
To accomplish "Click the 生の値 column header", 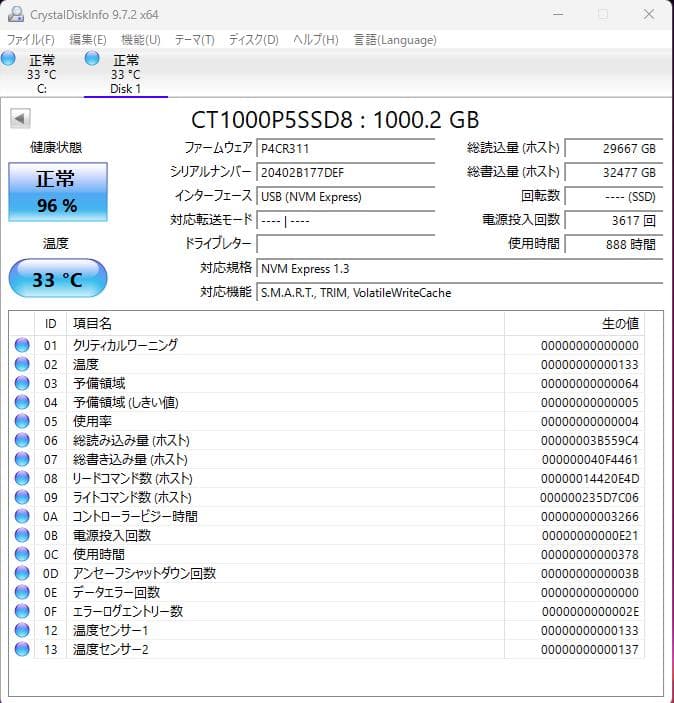I will click(574, 323).
